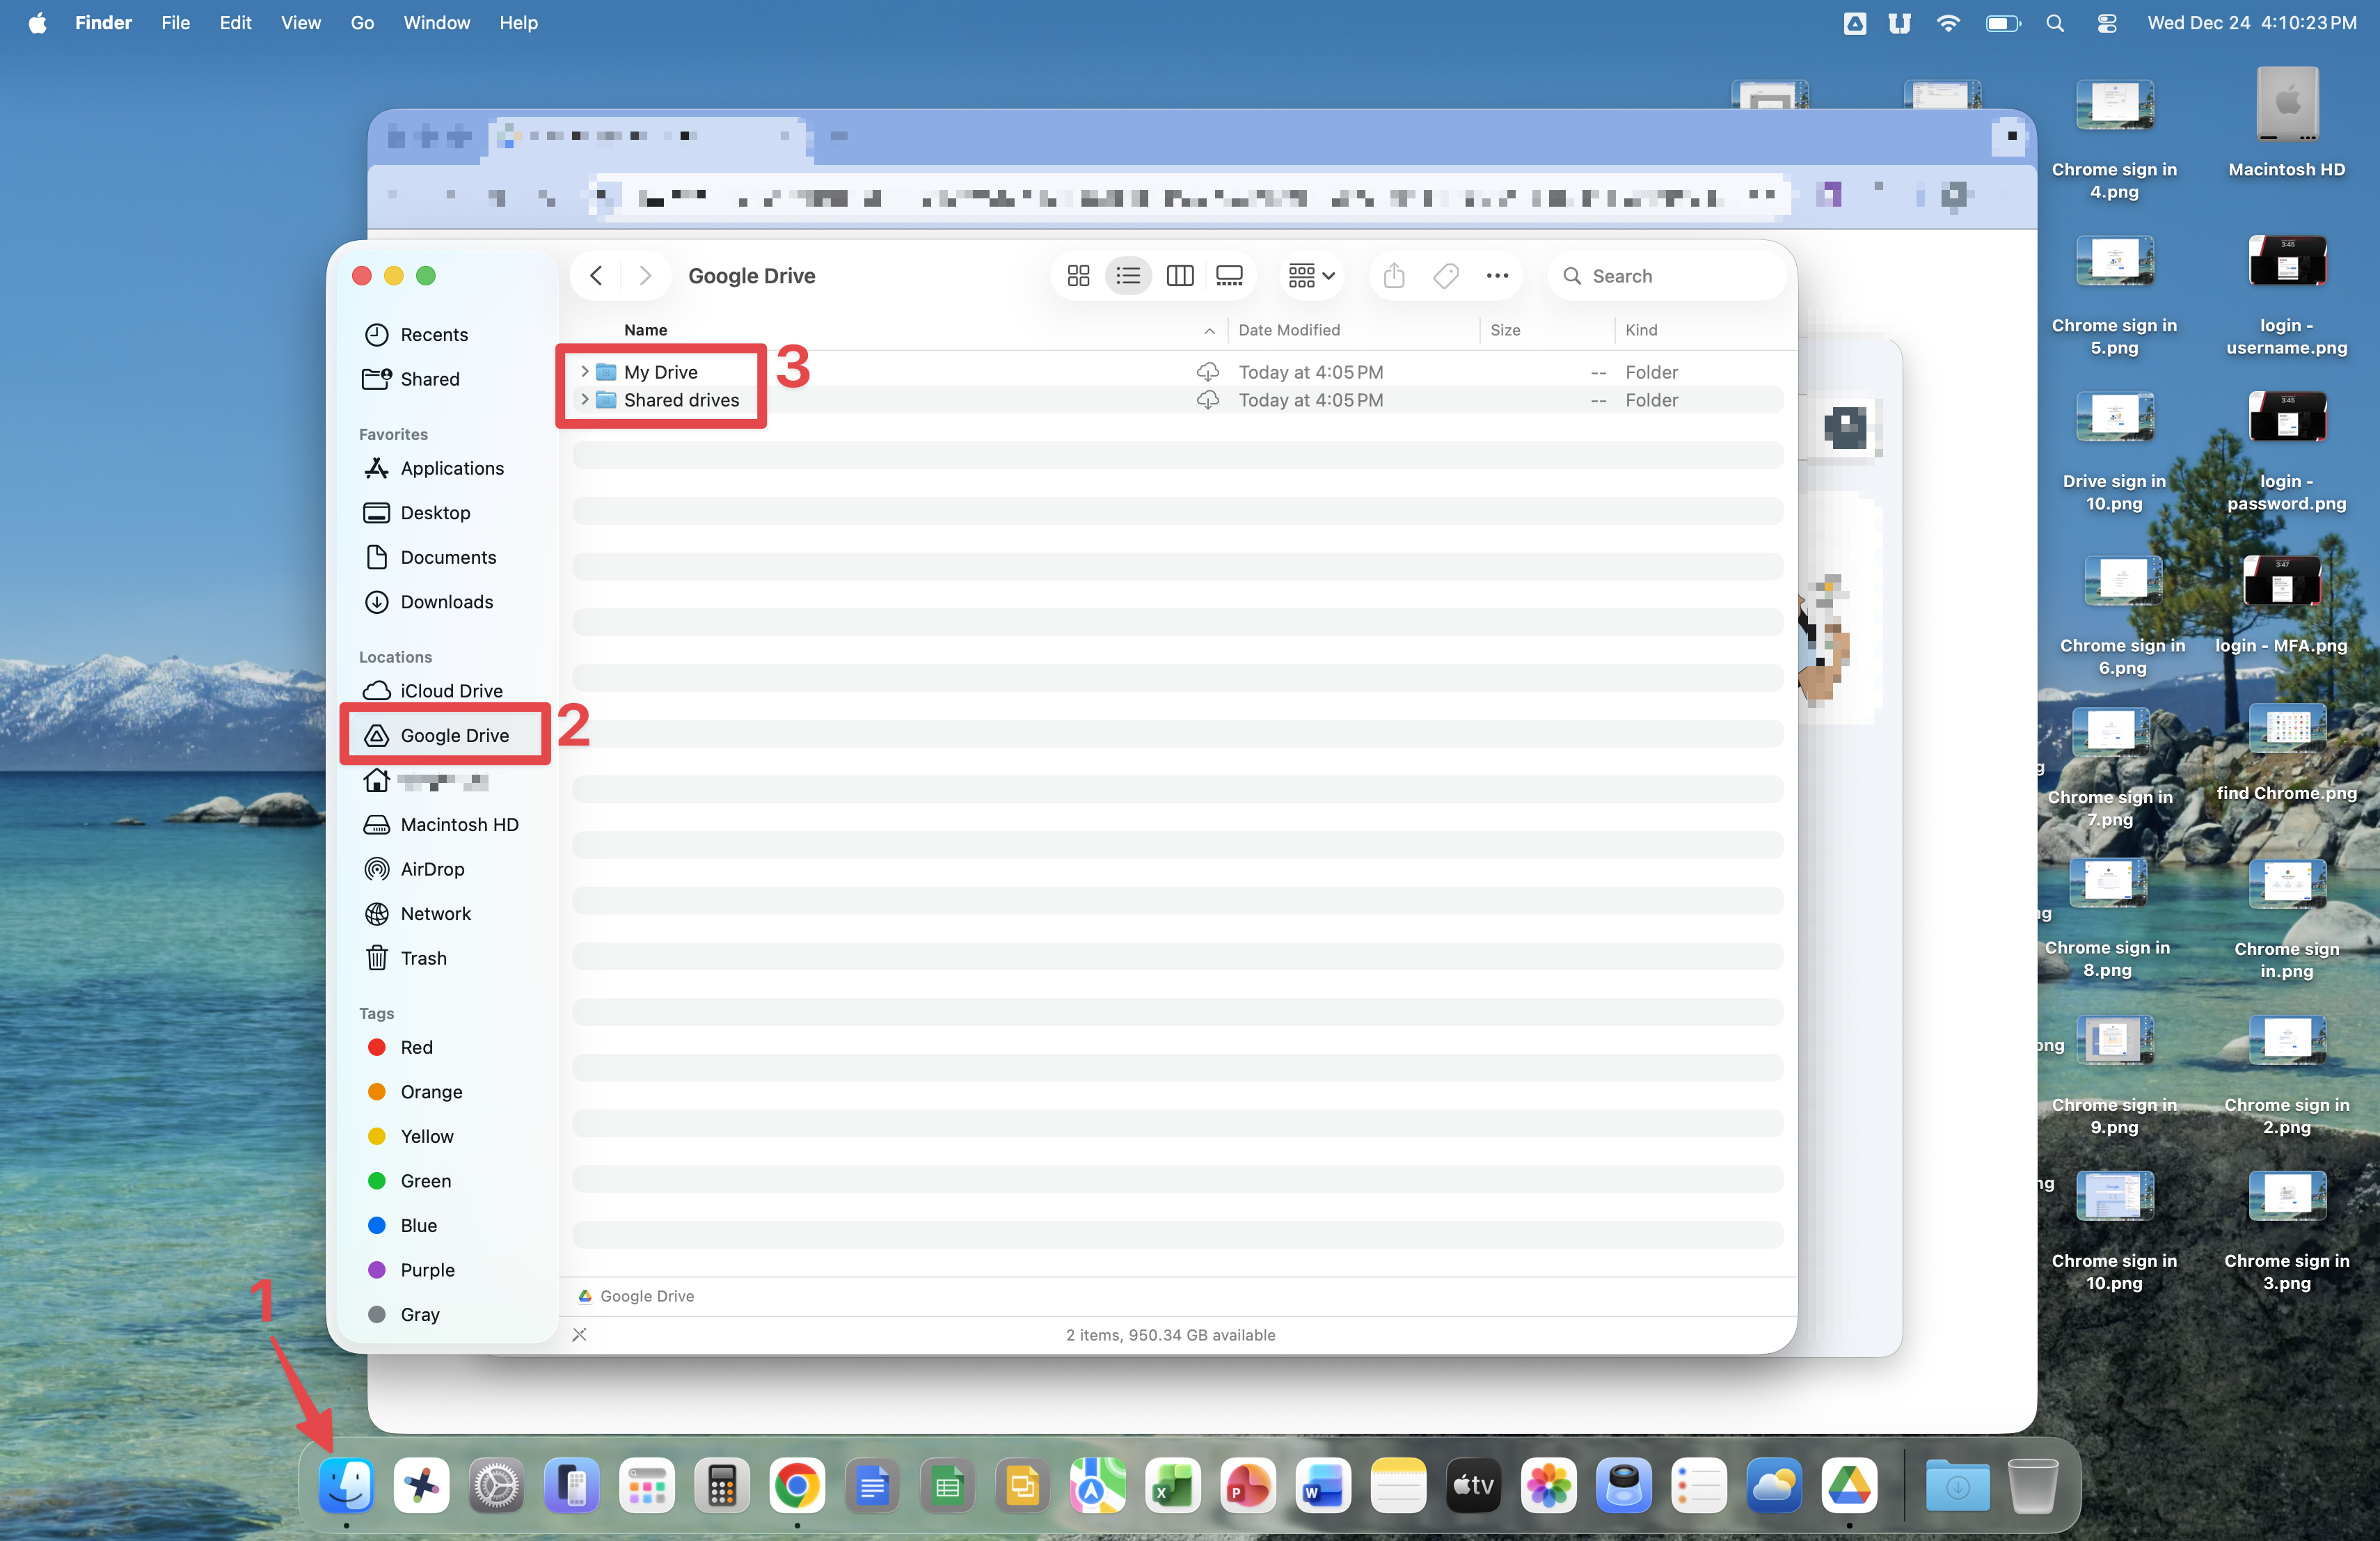This screenshot has height=1541, width=2380.
Task: Go back with the back arrow
Action: tap(596, 276)
